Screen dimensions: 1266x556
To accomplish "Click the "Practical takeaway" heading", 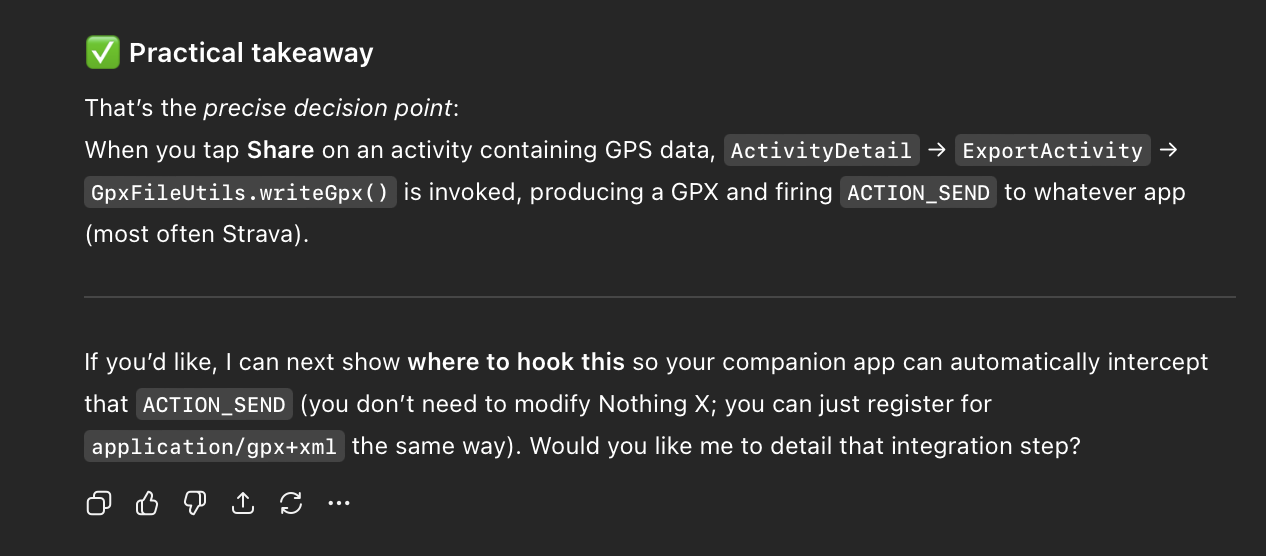I will [251, 53].
